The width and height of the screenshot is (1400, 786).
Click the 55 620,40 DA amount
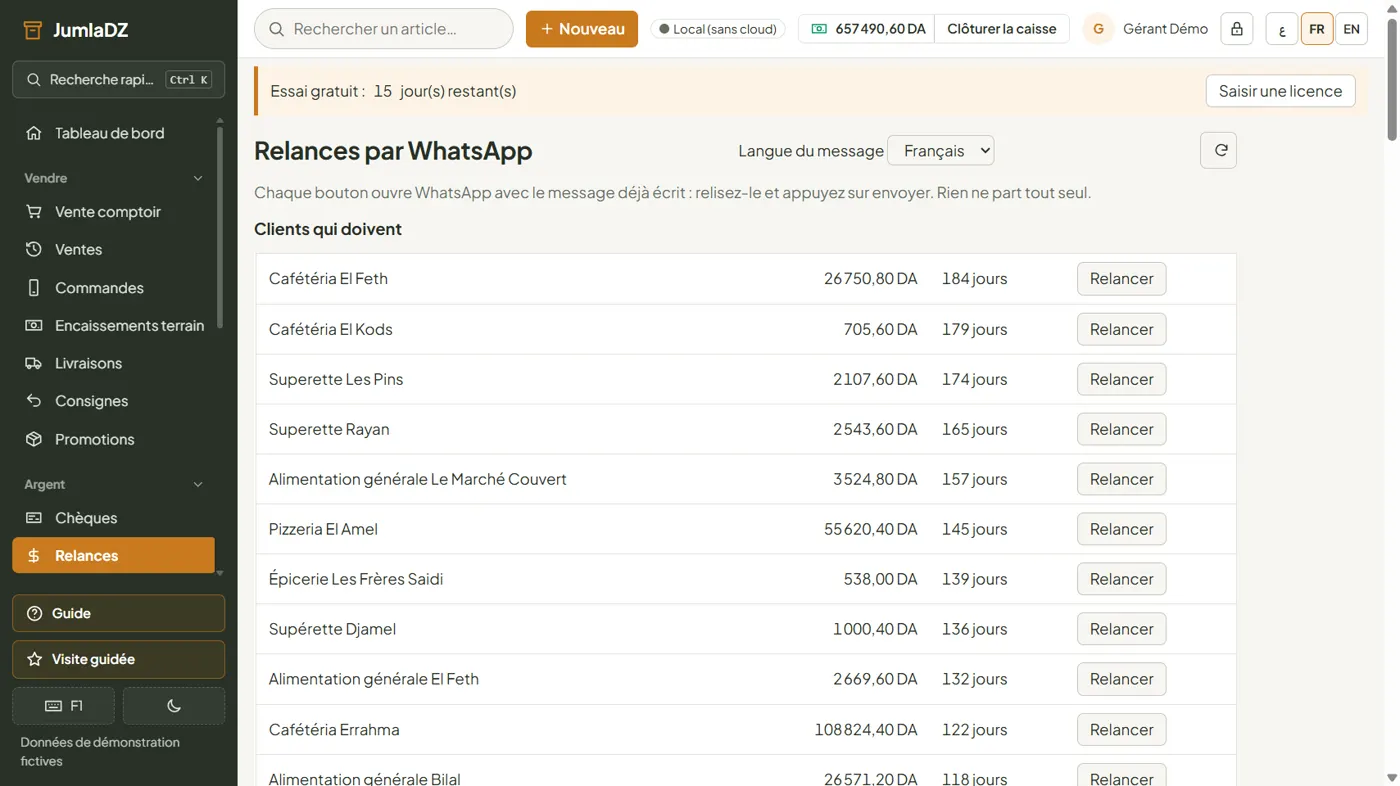click(x=871, y=529)
